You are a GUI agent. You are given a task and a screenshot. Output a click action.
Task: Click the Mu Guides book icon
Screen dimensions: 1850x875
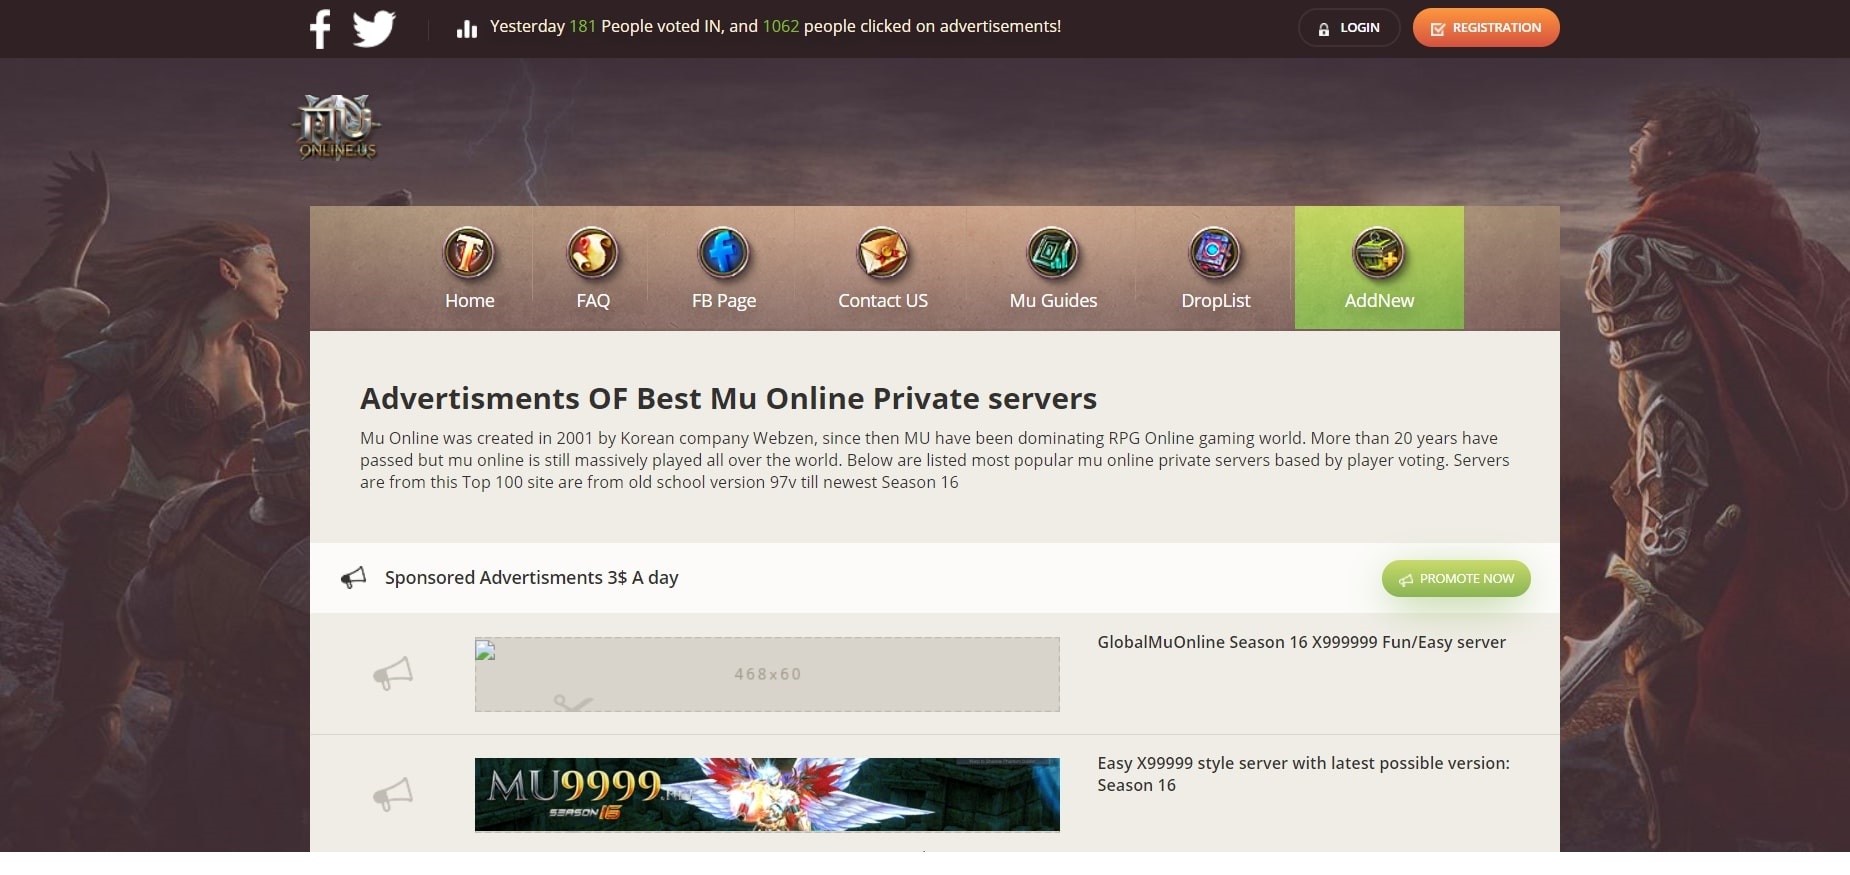1053,252
